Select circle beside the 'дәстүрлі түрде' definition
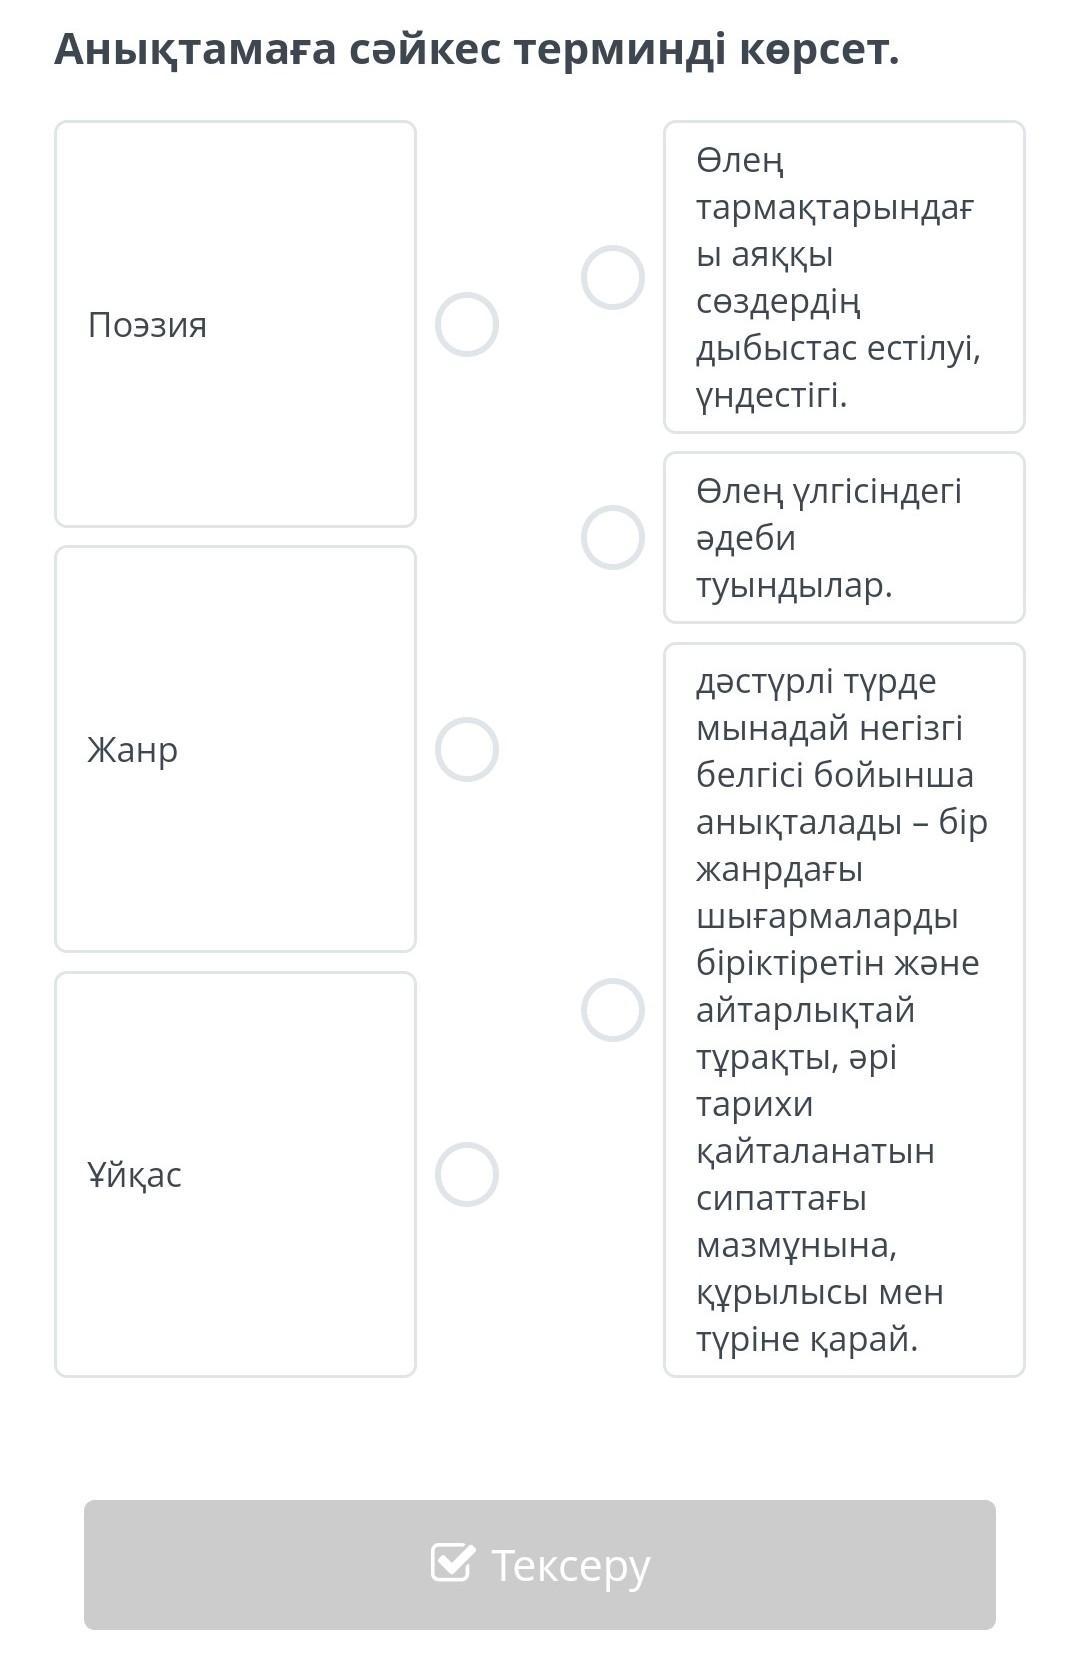This screenshot has height=1680, width=1068. point(613,1010)
